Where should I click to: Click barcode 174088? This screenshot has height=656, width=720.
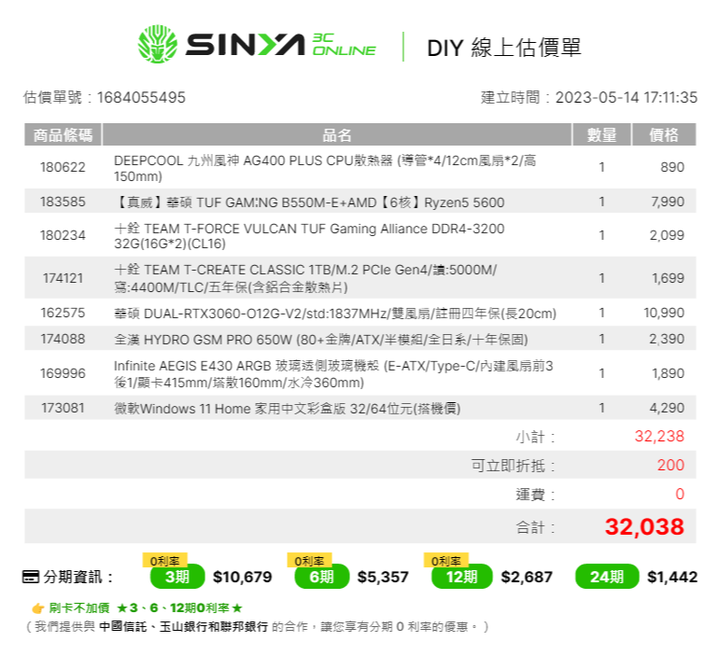point(63,339)
